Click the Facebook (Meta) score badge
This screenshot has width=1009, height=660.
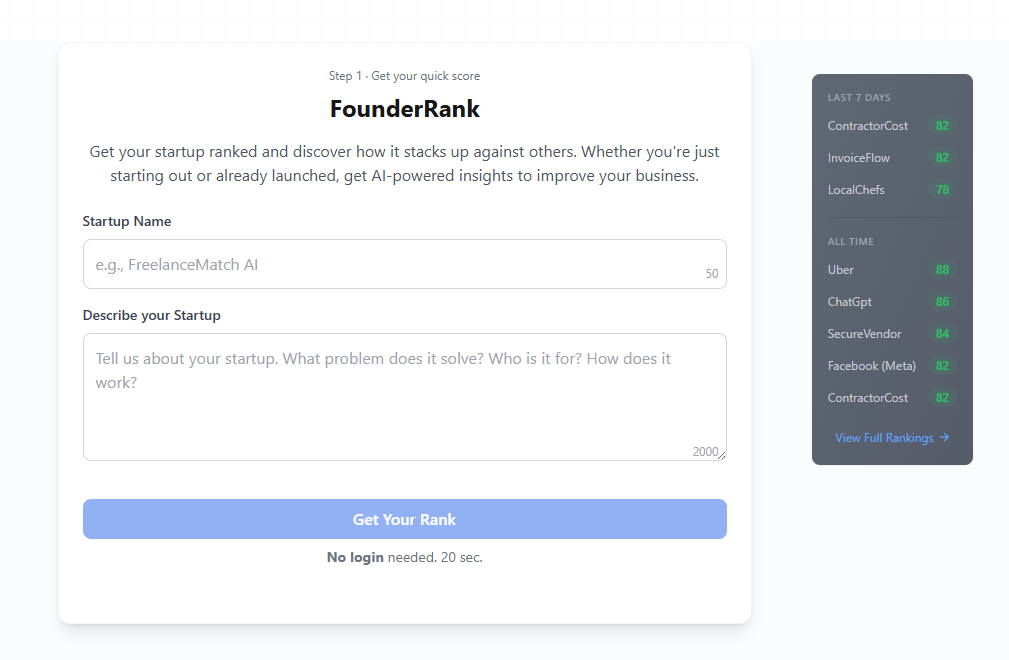tap(941, 365)
